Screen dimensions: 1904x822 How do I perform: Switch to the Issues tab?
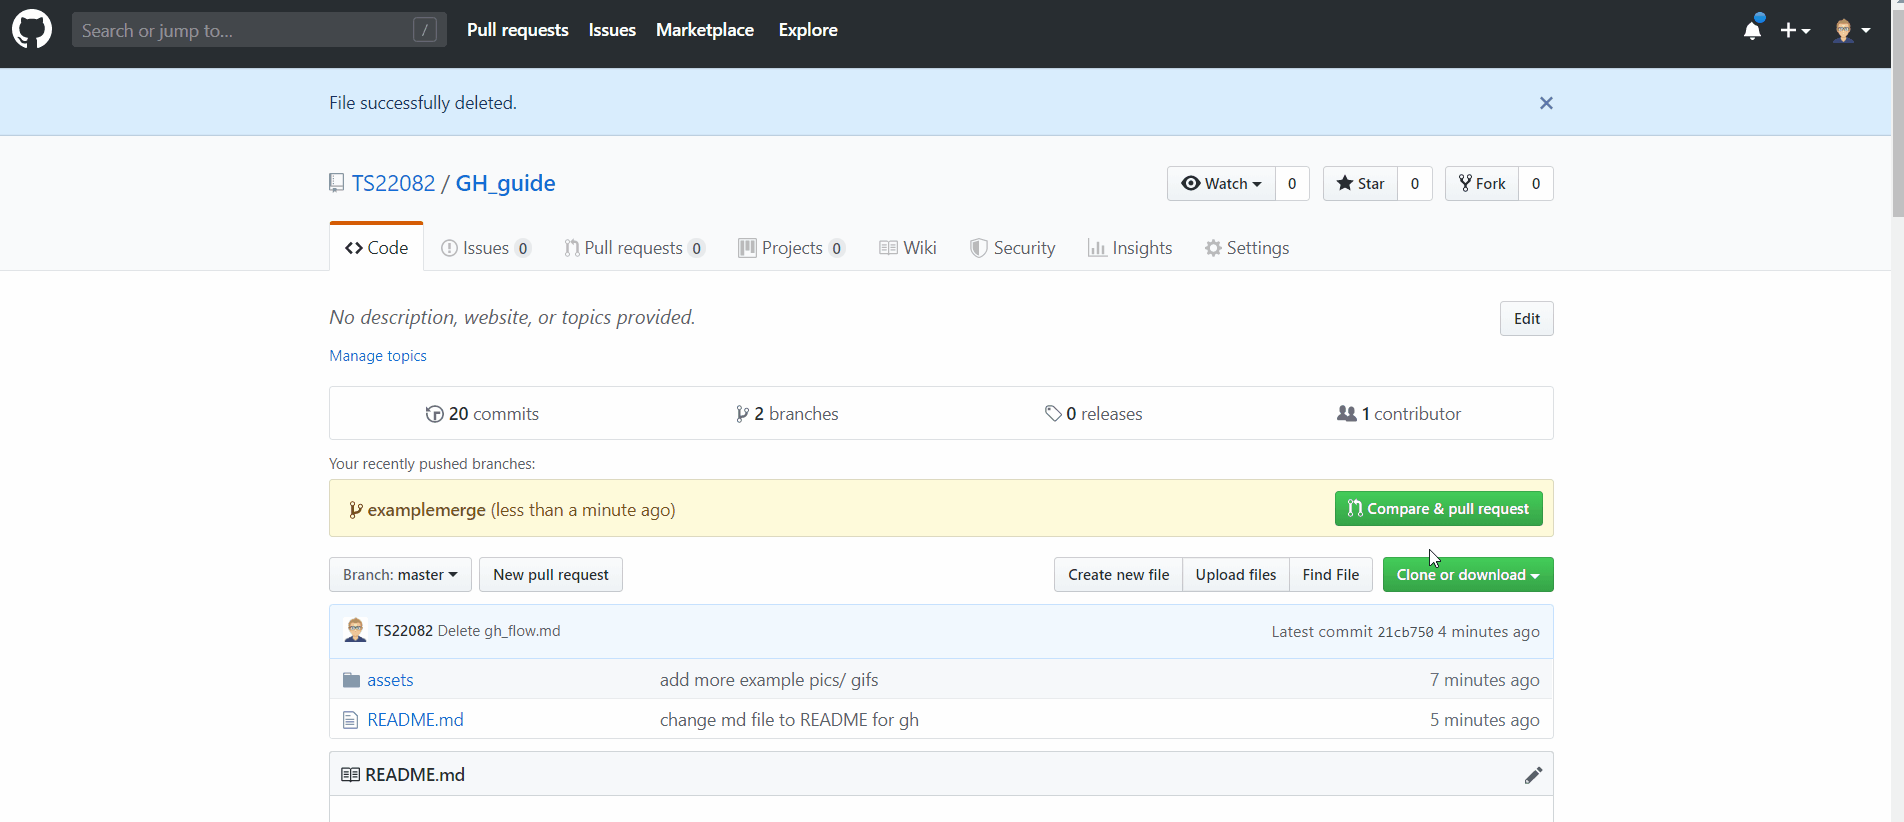[486, 247]
